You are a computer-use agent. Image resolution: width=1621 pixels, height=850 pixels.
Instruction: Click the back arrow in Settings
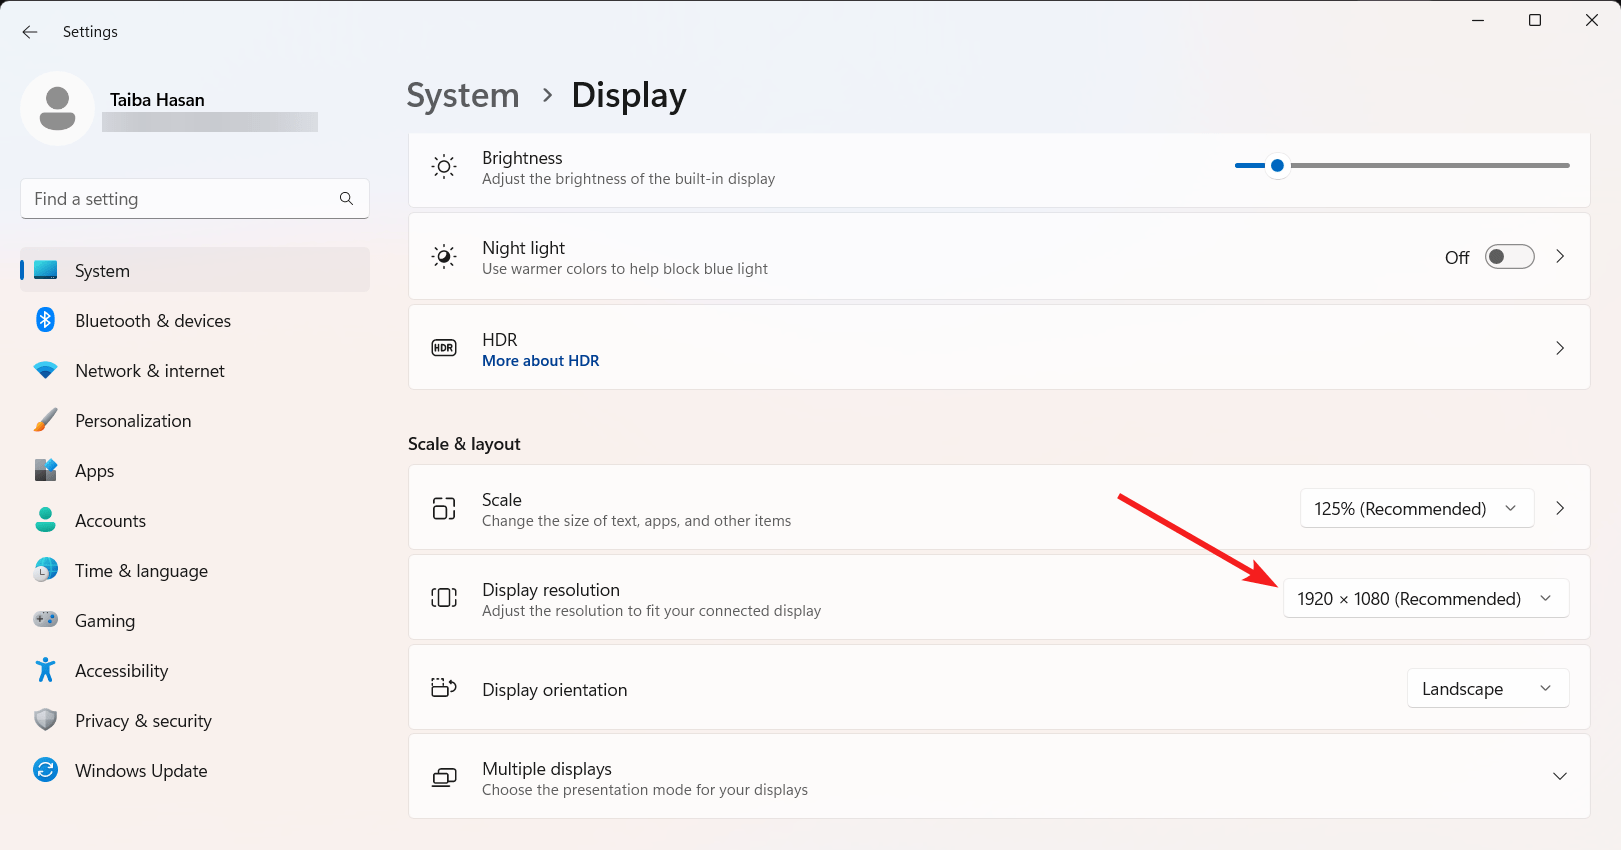[30, 32]
